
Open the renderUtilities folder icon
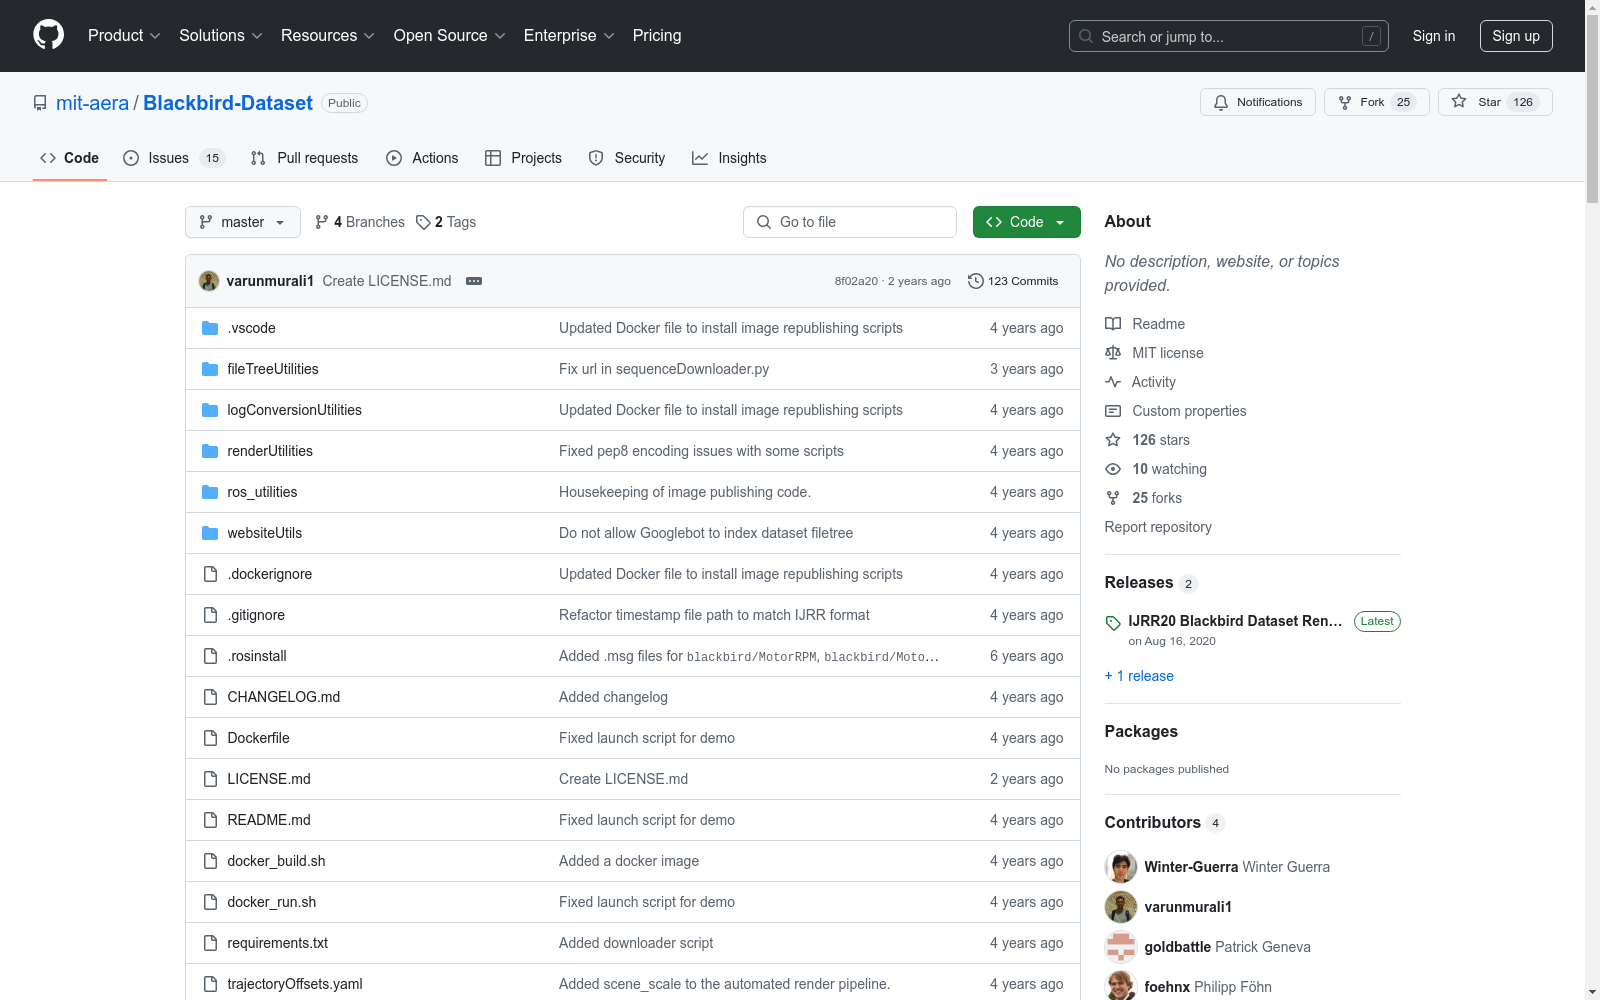(x=210, y=451)
